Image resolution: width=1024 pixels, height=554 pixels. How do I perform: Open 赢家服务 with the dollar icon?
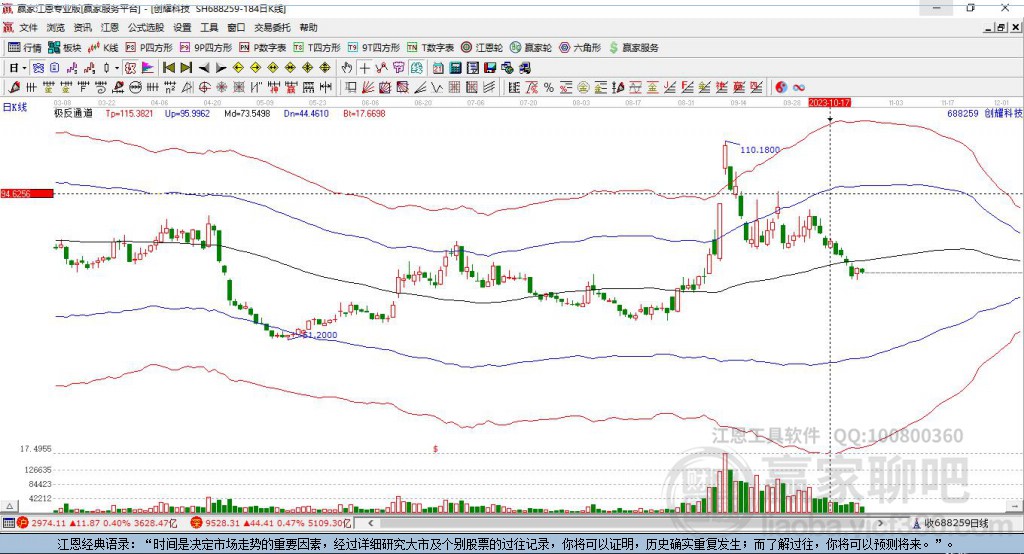[x=633, y=48]
